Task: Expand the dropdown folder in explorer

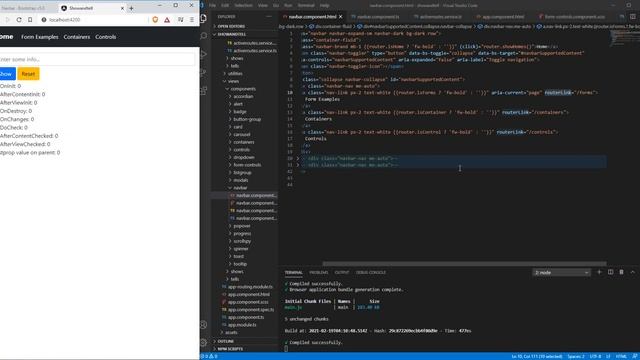Action: [x=244, y=157]
